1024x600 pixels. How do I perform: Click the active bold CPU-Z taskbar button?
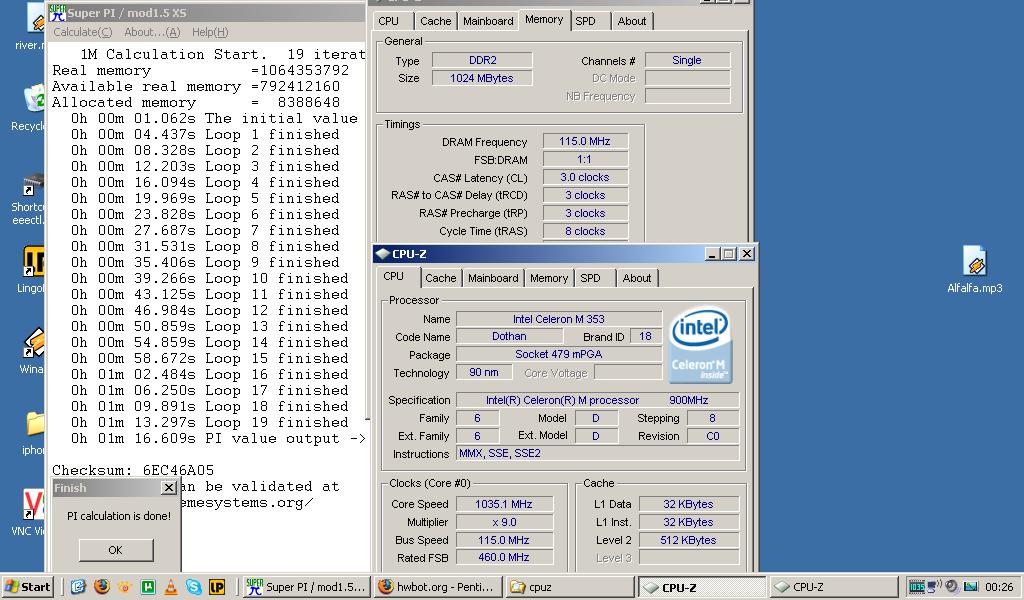pyautogui.click(x=701, y=587)
